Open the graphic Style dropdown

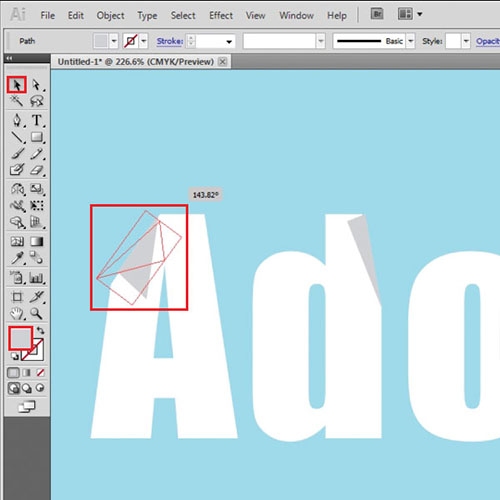point(466,41)
